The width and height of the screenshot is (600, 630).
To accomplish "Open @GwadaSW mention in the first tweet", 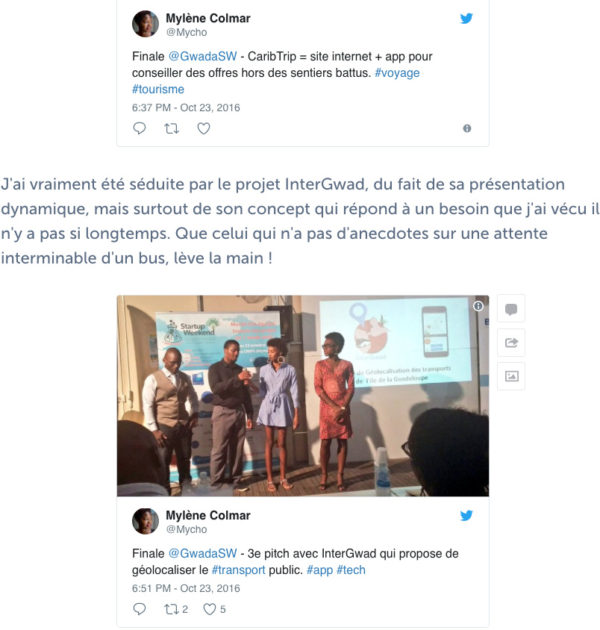I will [203, 56].
